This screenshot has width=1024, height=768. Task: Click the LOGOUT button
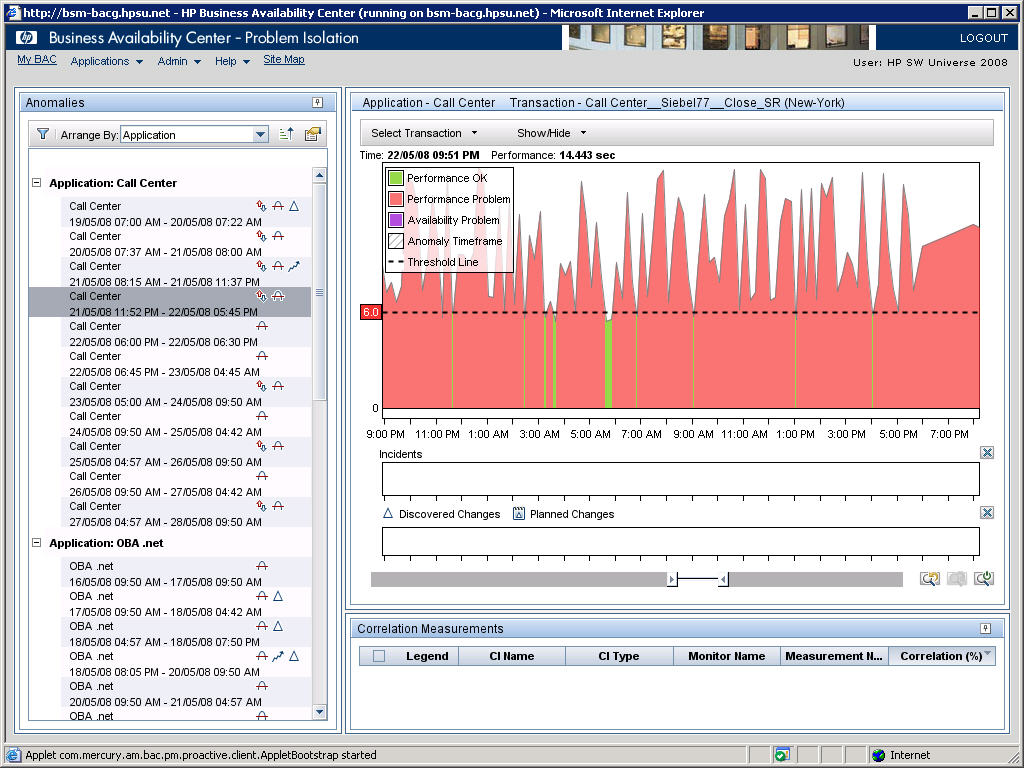pyautogui.click(x=984, y=38)
